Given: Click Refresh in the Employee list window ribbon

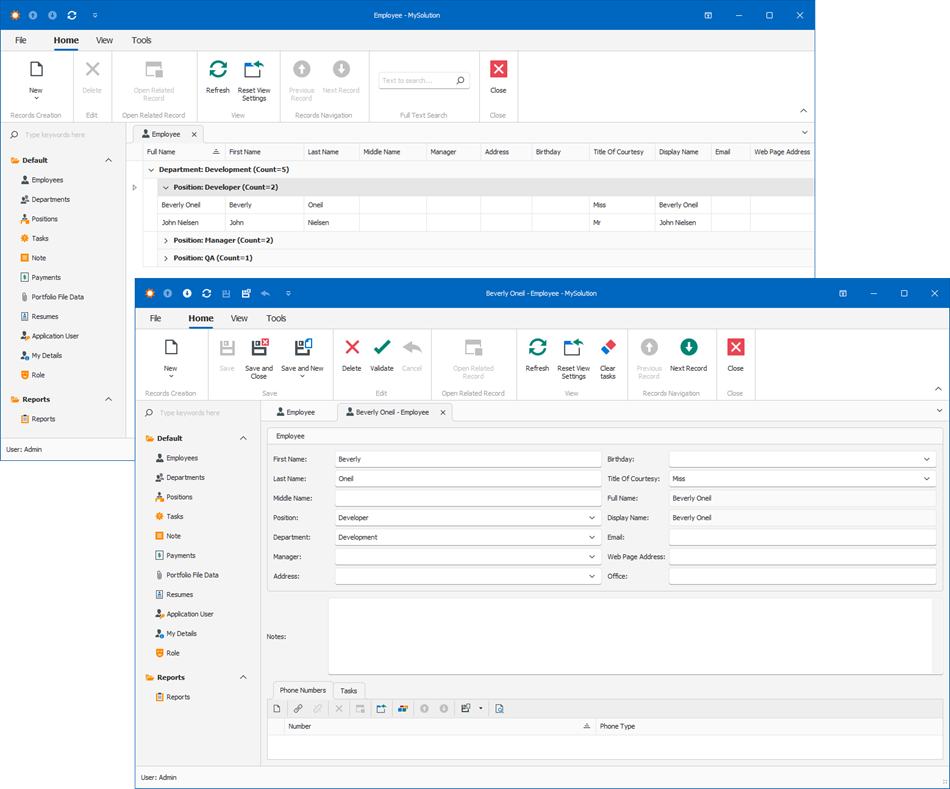Looking at the screenshot, I should [218, 77].
